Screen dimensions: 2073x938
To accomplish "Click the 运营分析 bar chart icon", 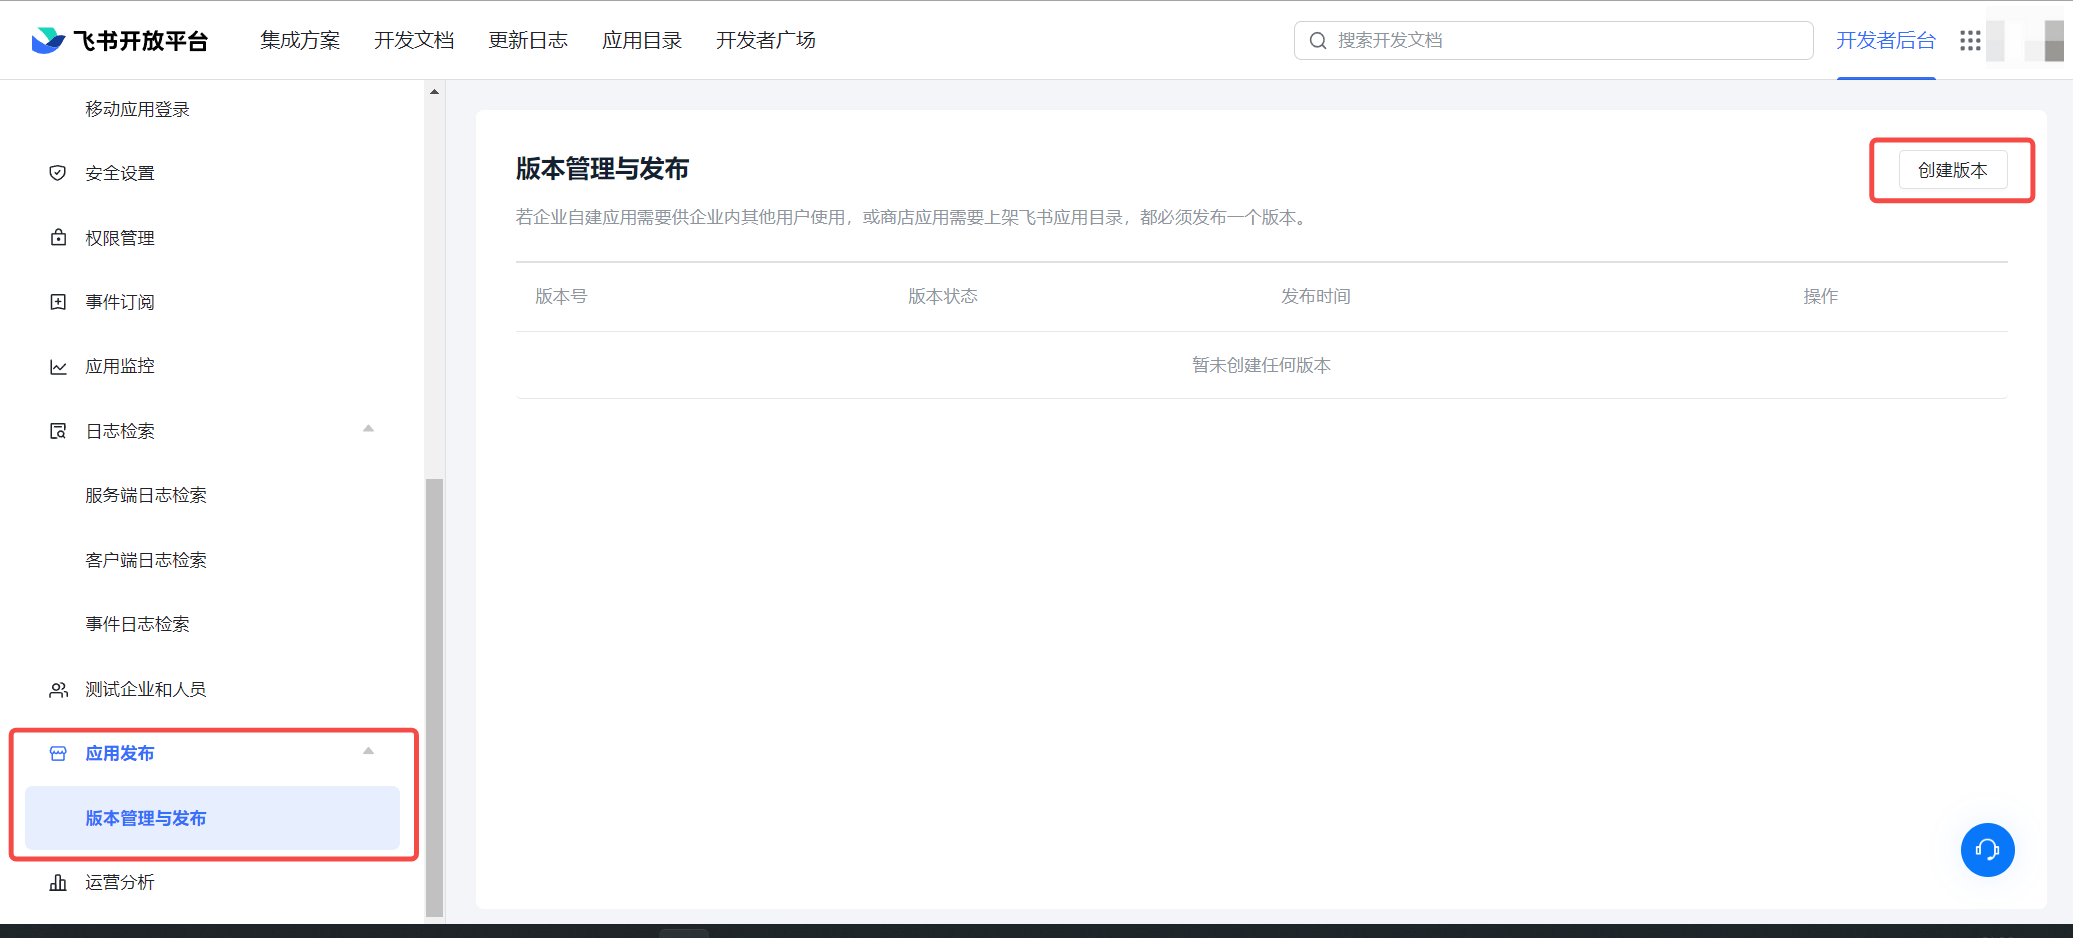I will [58, 882].
